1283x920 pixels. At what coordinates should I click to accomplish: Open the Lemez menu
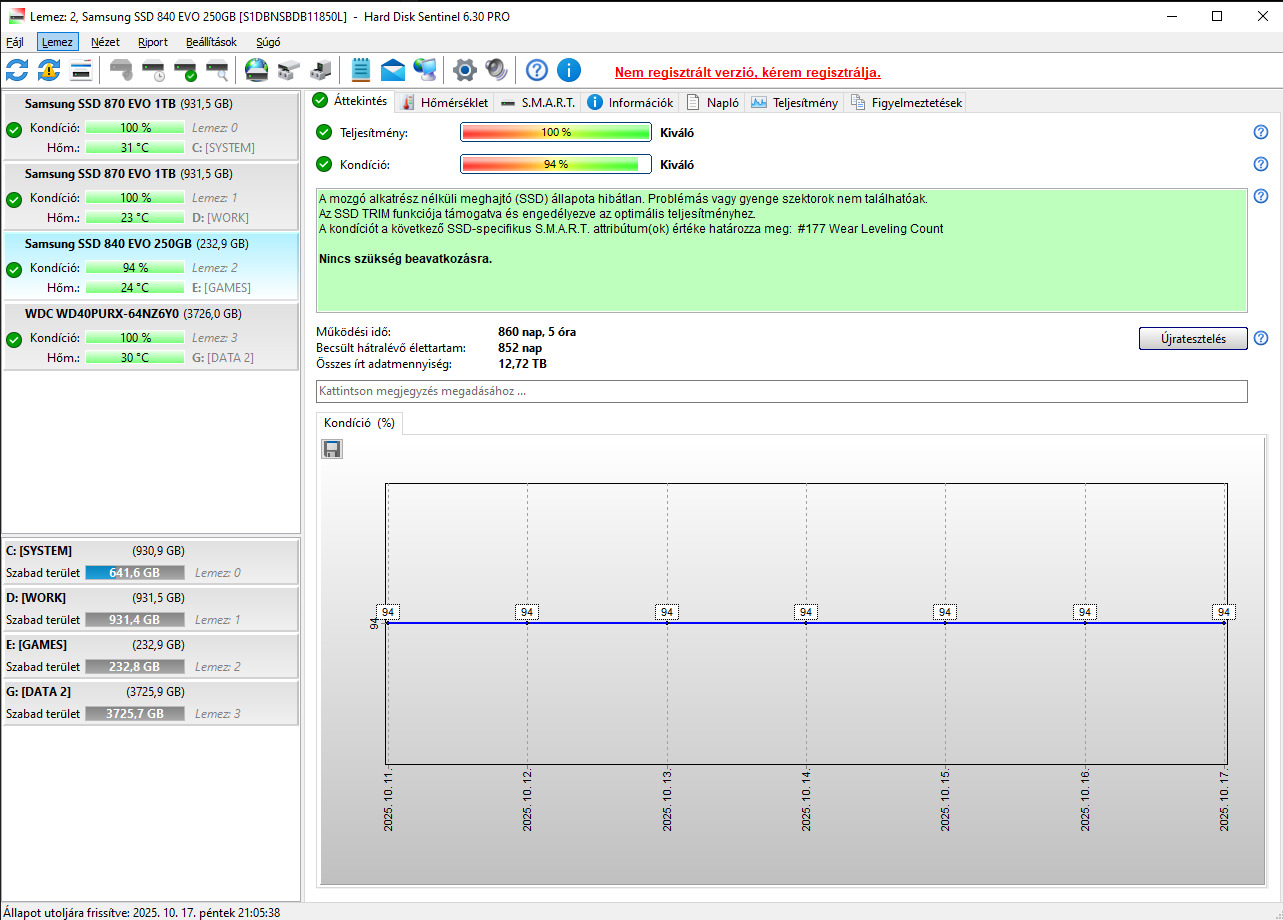click(x=57, y=42)
